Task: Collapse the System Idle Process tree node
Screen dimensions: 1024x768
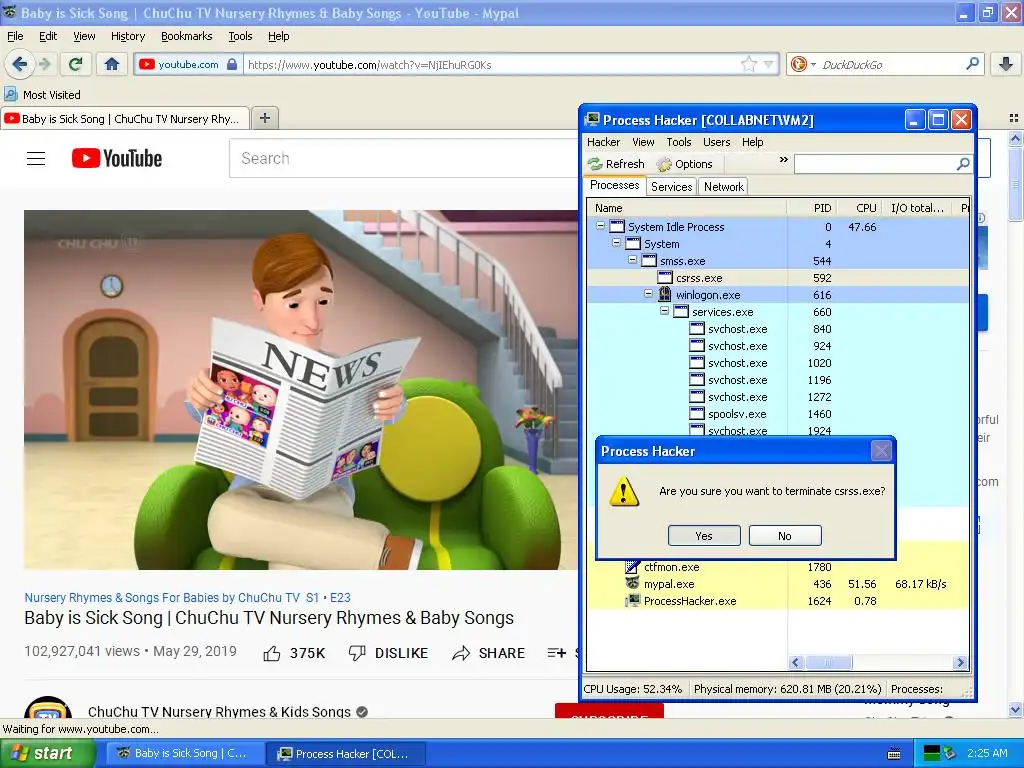Action: click(600, 226)
